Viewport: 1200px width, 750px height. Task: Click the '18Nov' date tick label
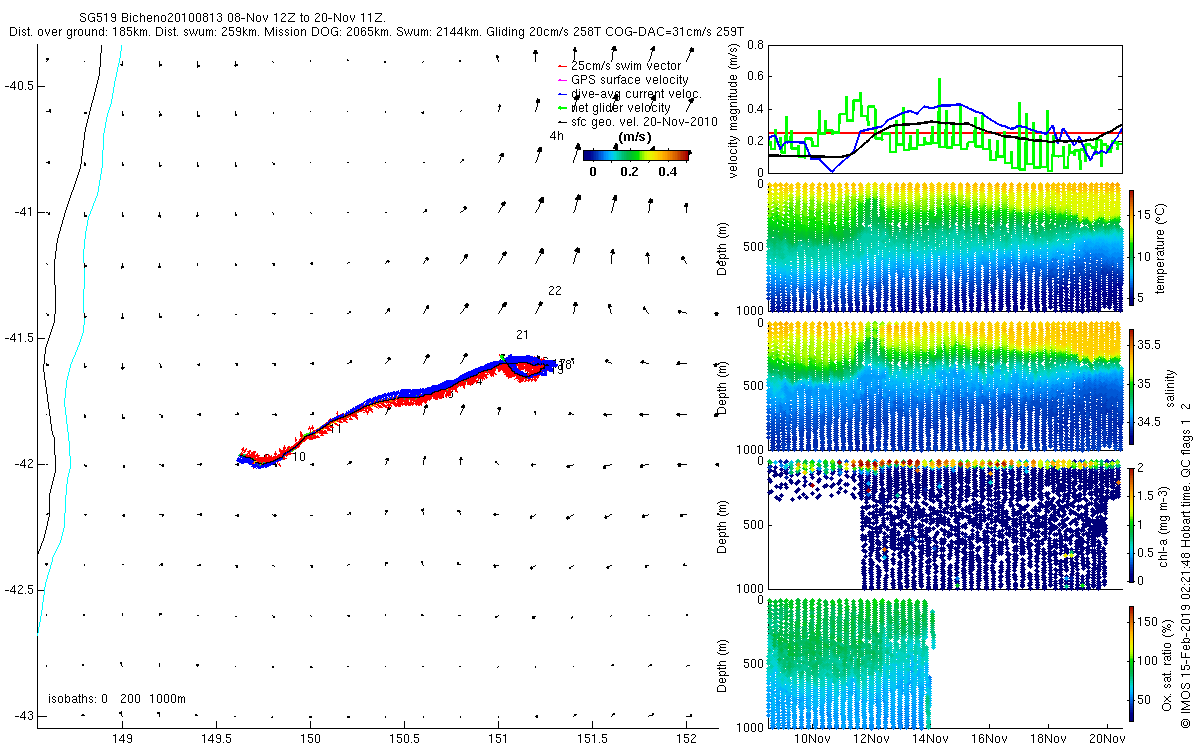click(1048, 739)
